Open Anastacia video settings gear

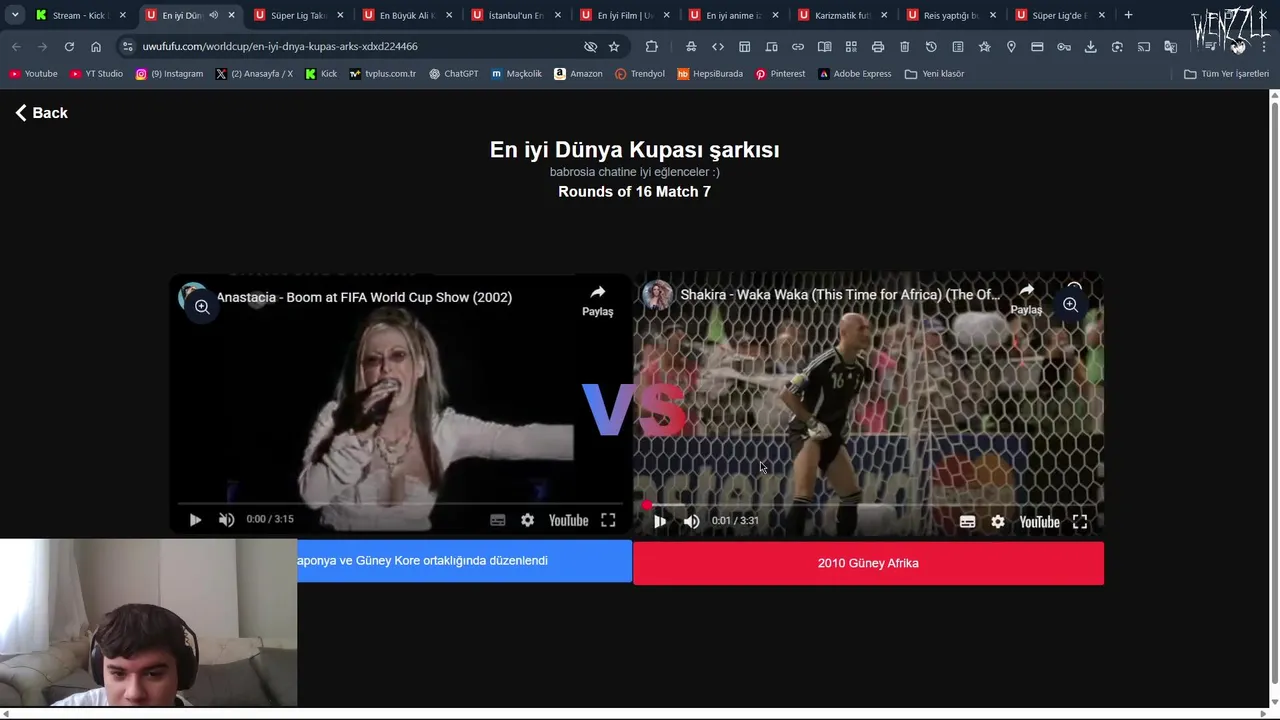coord(527,520)
